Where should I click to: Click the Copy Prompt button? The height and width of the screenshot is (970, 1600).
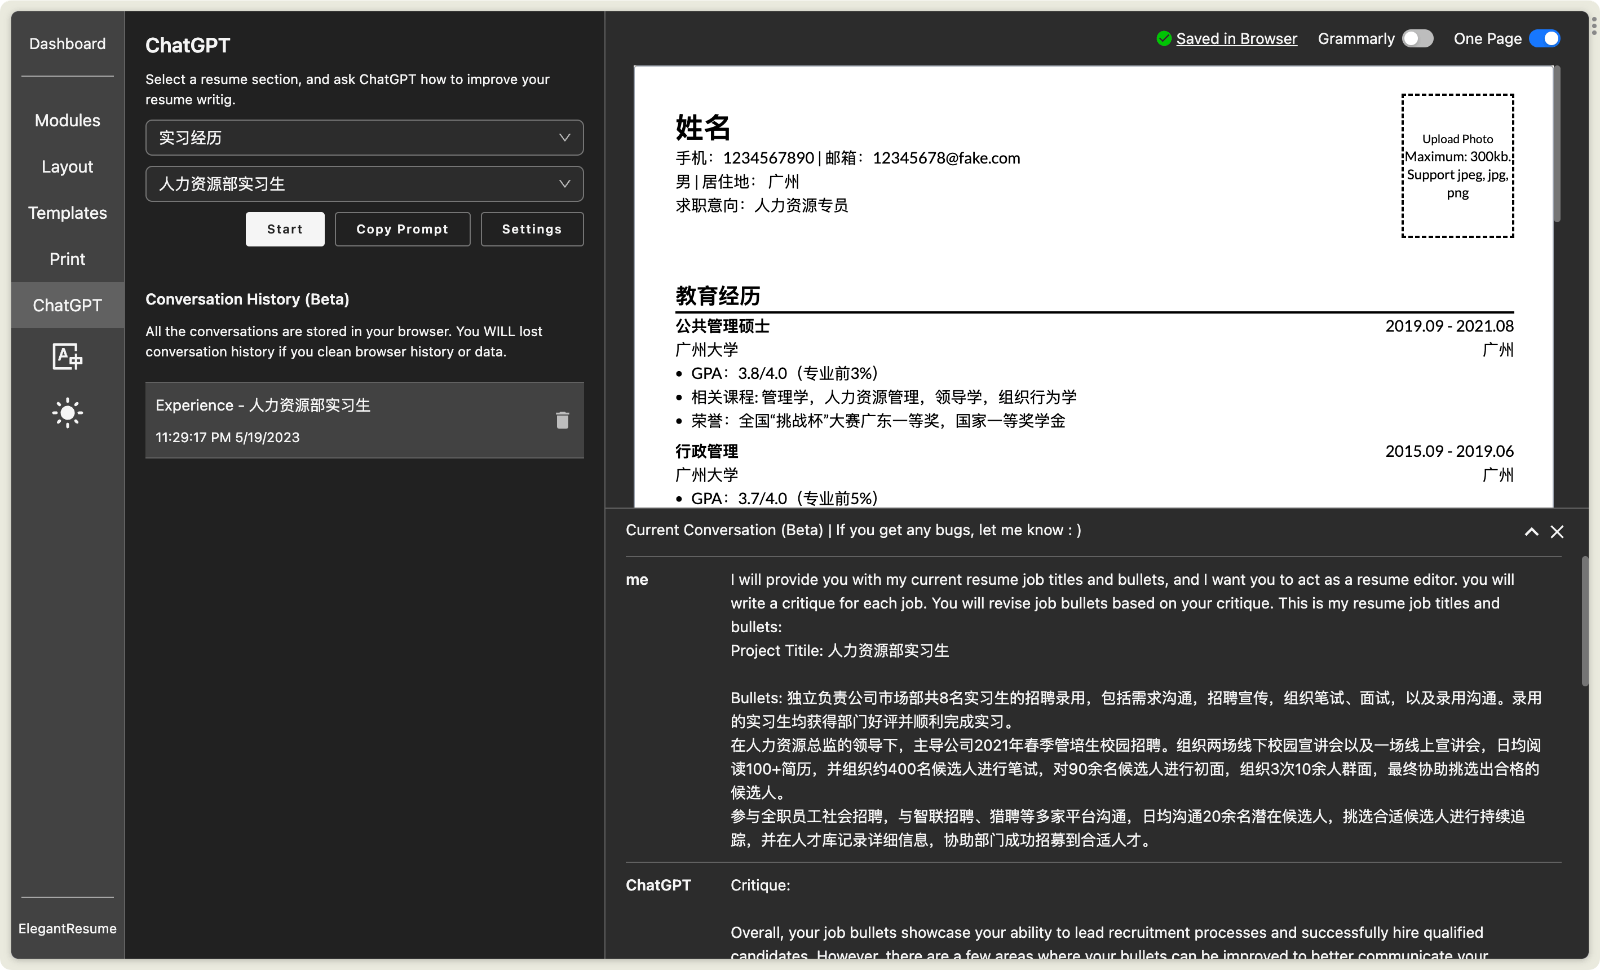(x=402, y=229)
